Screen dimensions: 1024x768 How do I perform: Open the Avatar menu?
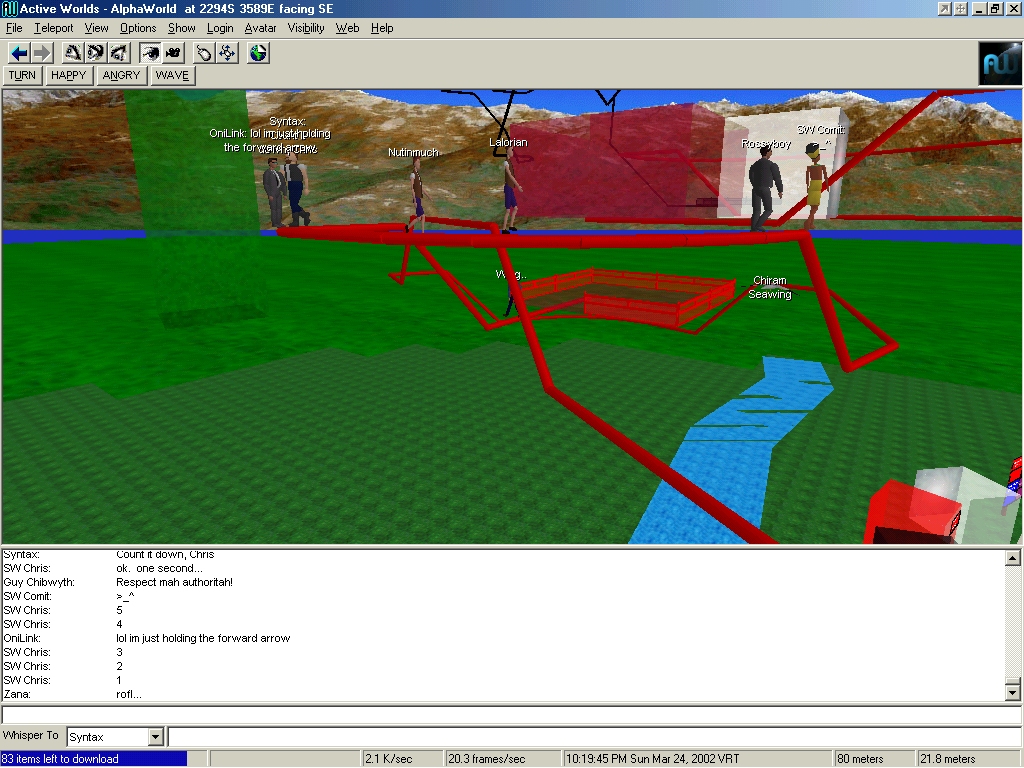(x=260, y=28)
